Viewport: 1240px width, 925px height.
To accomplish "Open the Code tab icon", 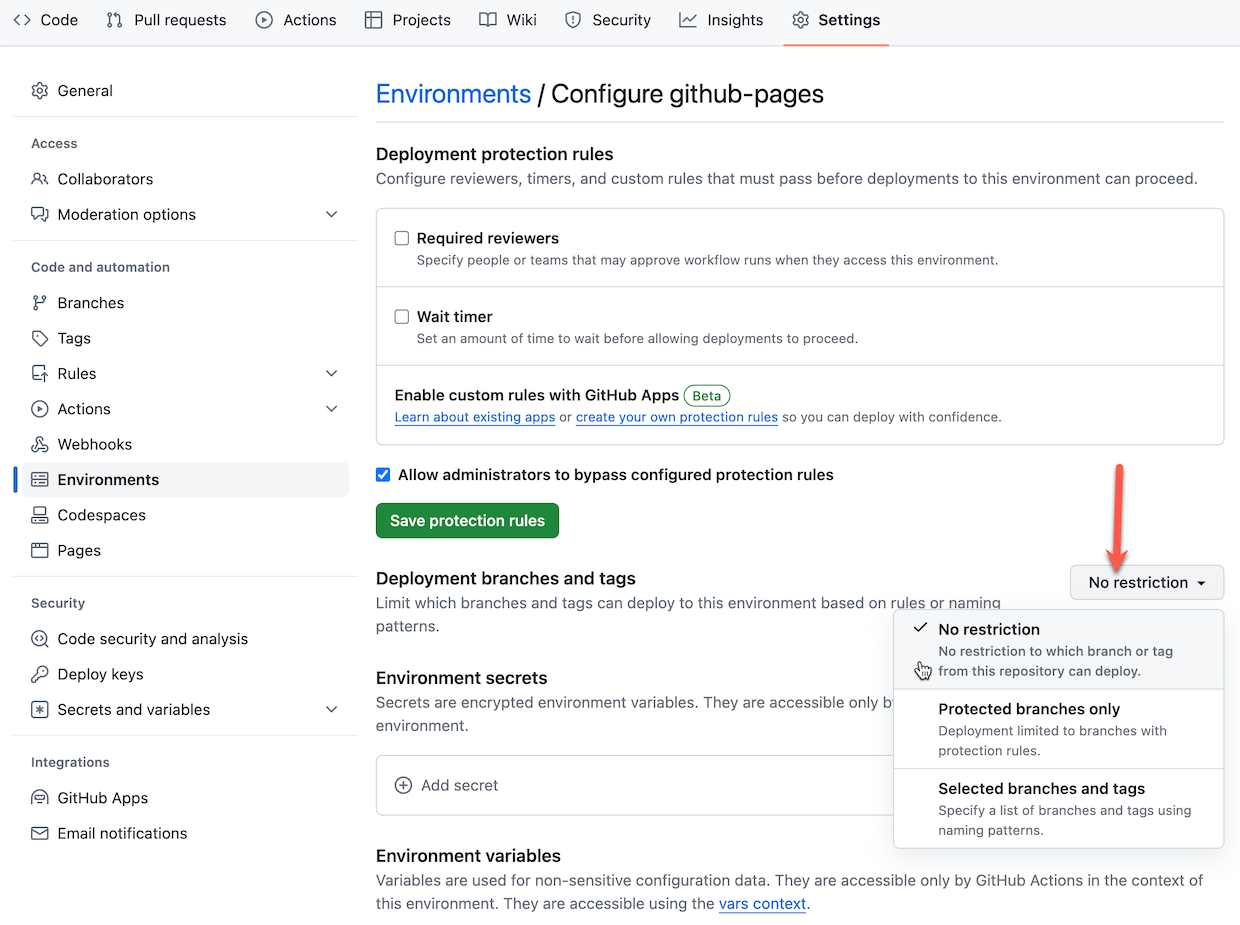I will [x=20, y=19].
